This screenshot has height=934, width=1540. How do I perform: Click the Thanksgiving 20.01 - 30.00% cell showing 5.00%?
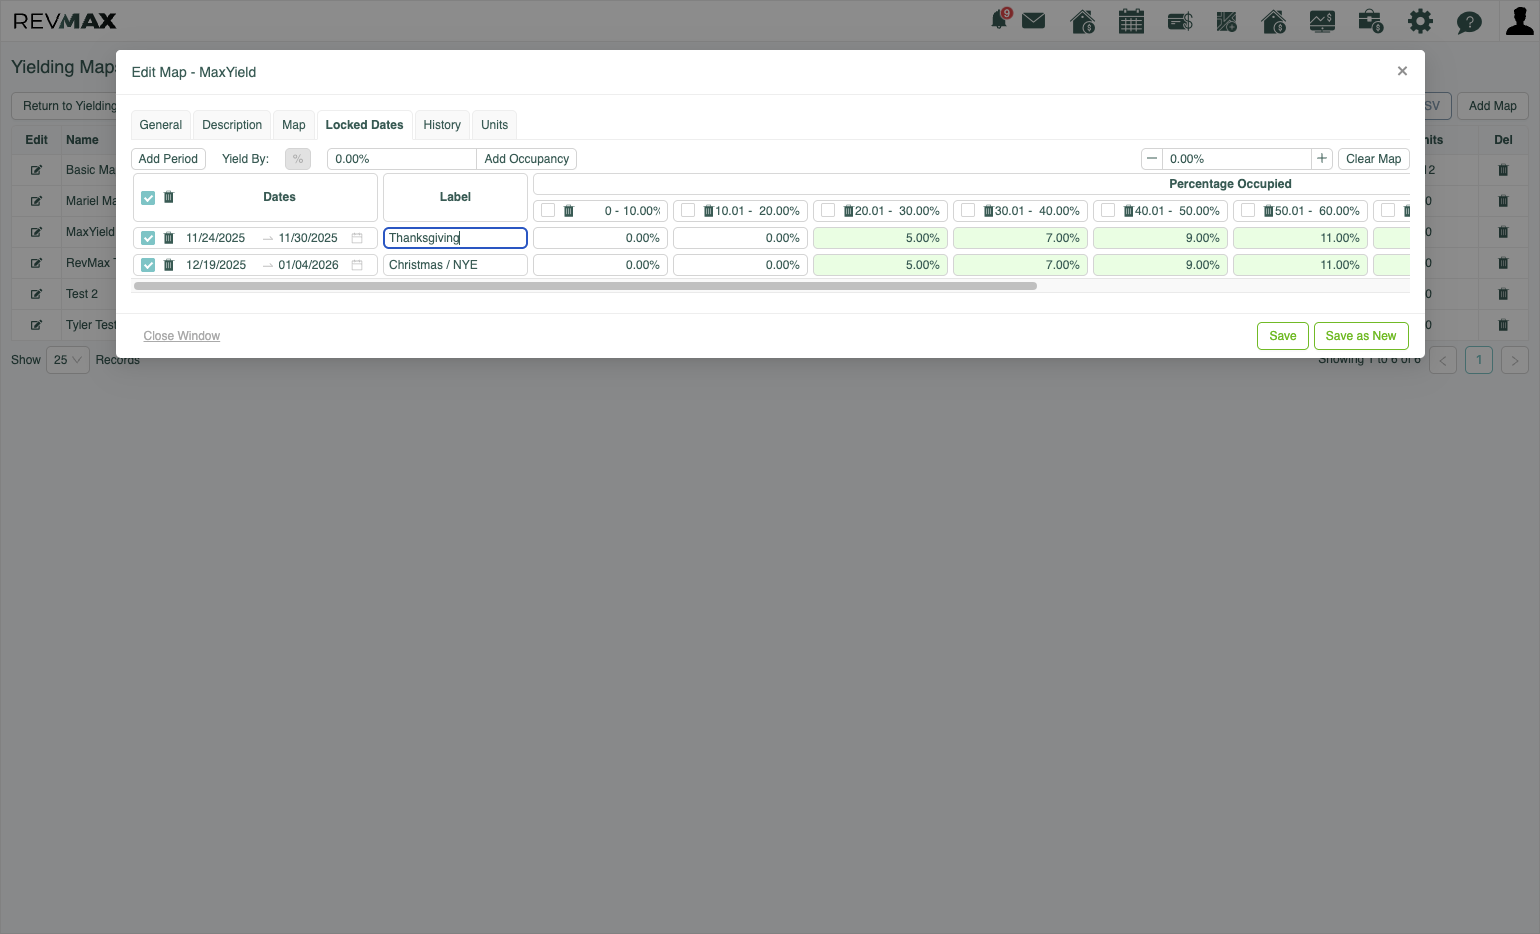coord(880,238)
